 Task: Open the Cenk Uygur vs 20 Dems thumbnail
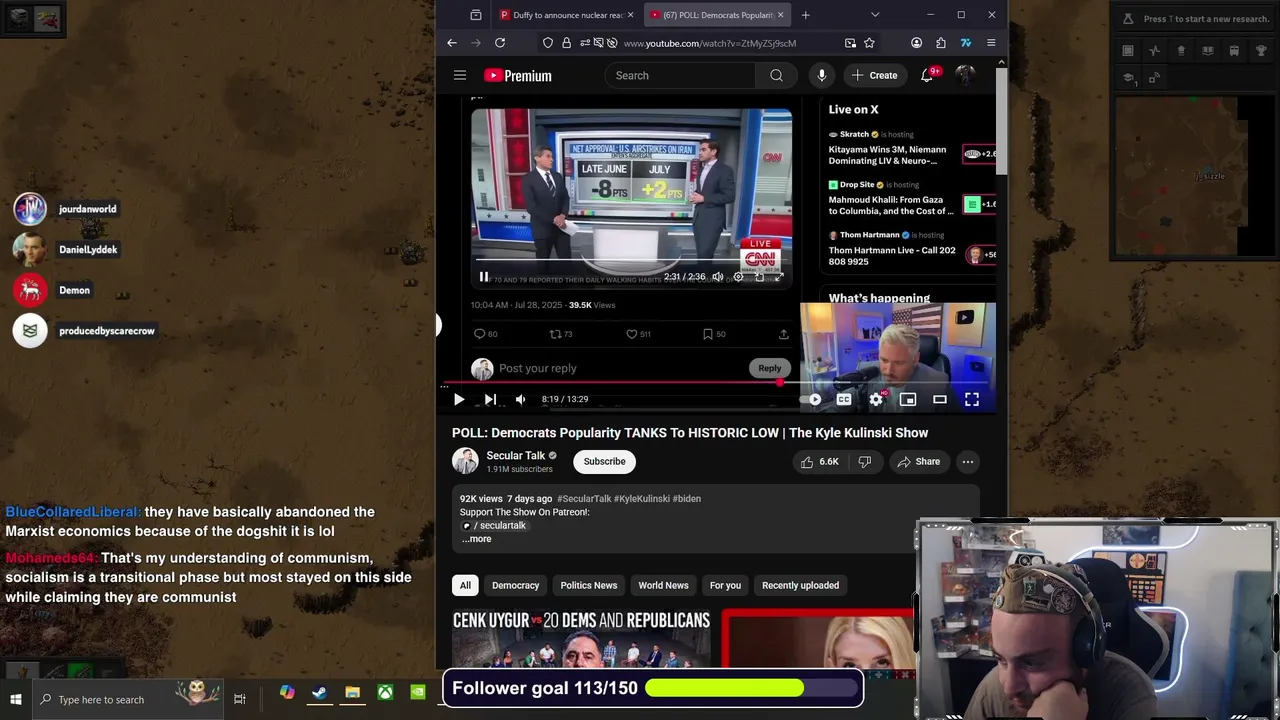(581, 638)
